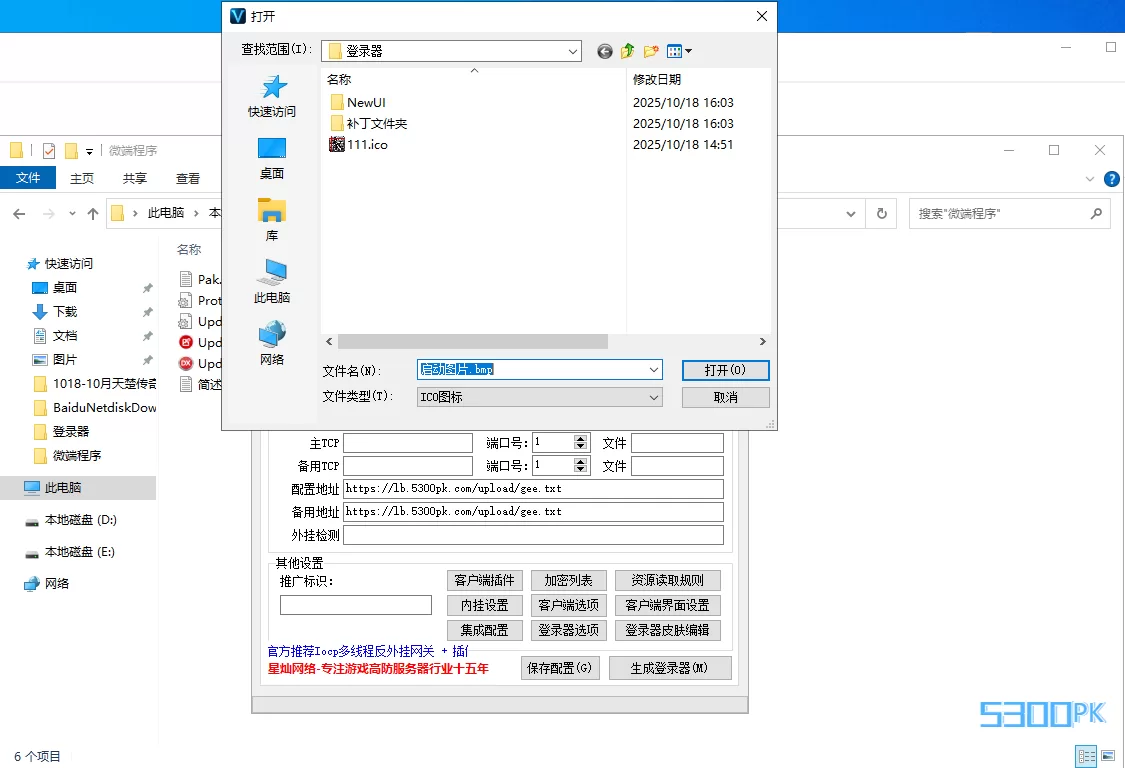Open the 文件 tab in Explorer
The image size is (1125, 768).
(28, 177)
